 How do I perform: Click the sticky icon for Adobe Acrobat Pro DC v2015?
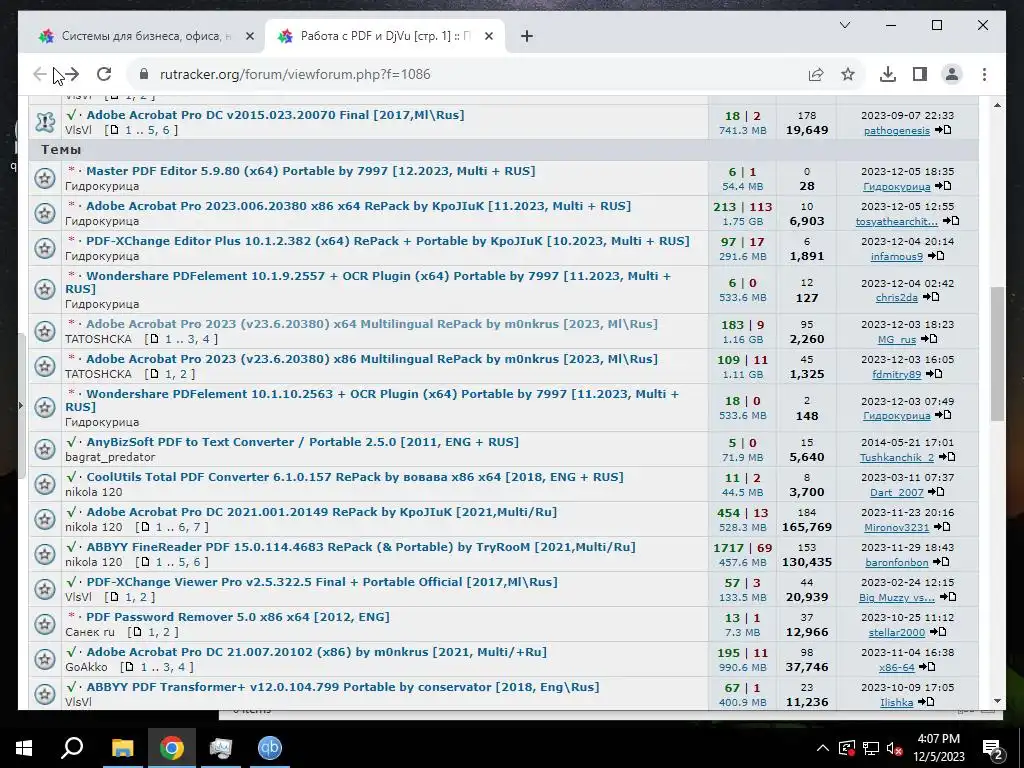(x=44, y=121)
